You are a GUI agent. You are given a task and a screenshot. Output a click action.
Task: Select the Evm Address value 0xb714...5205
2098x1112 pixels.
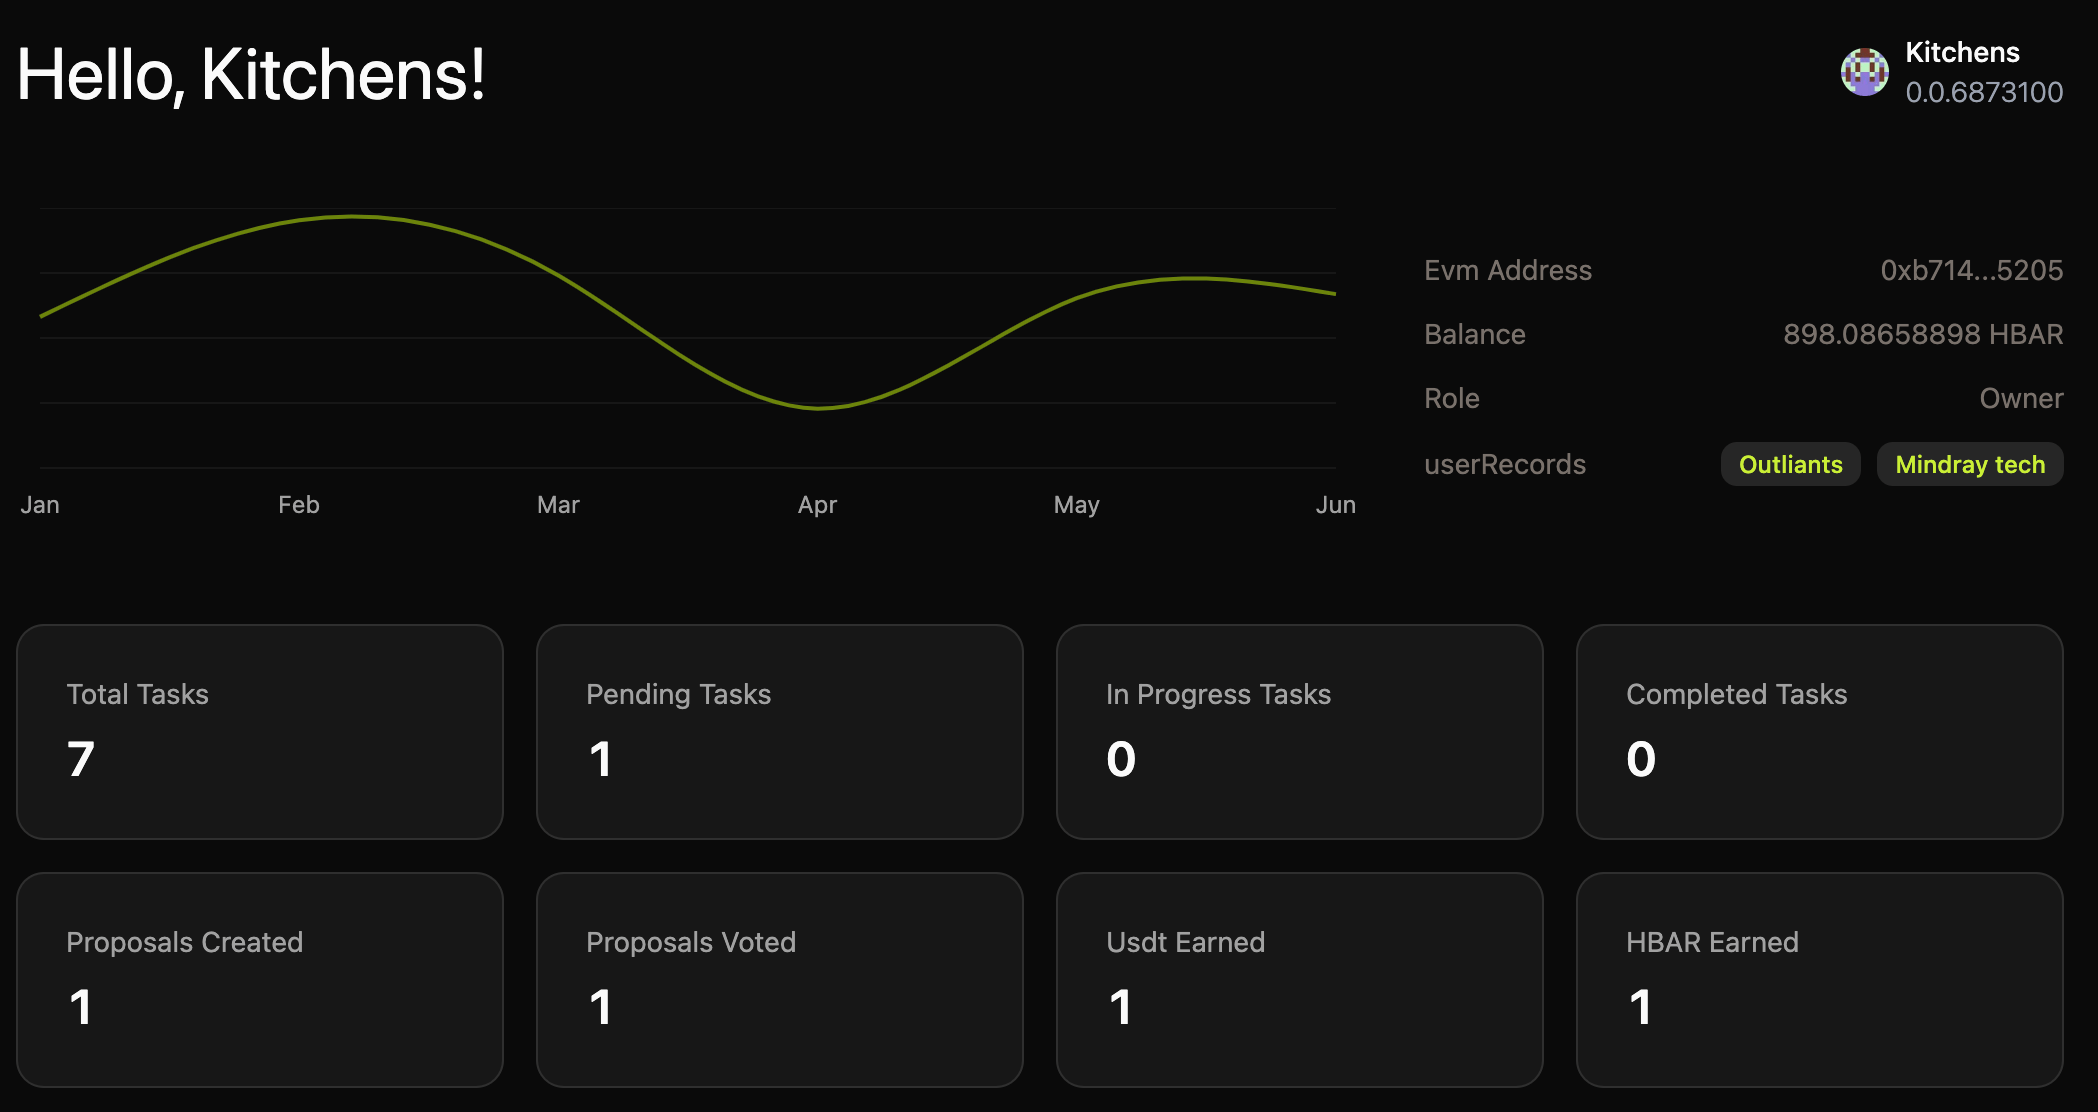click(1971, 270)
